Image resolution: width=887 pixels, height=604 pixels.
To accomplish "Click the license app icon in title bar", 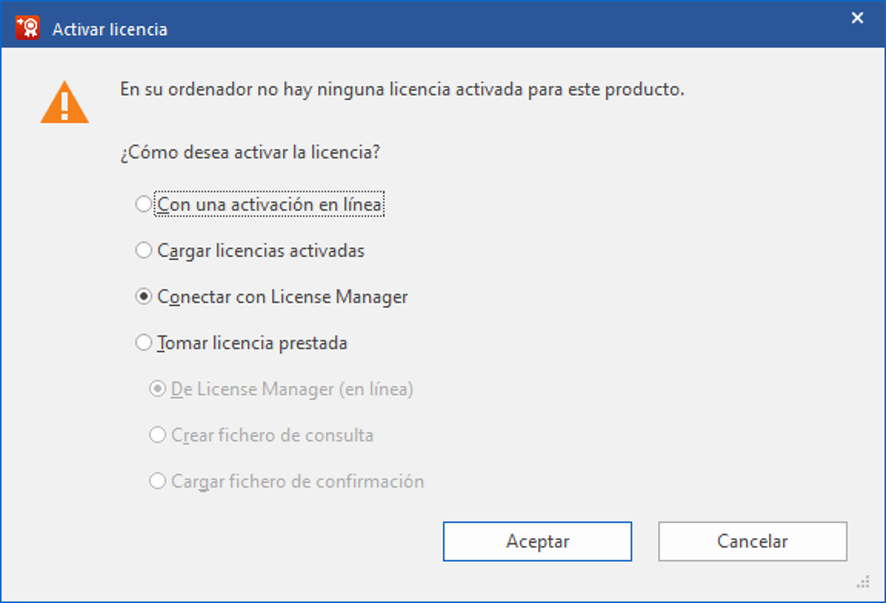I will [27, 28].
